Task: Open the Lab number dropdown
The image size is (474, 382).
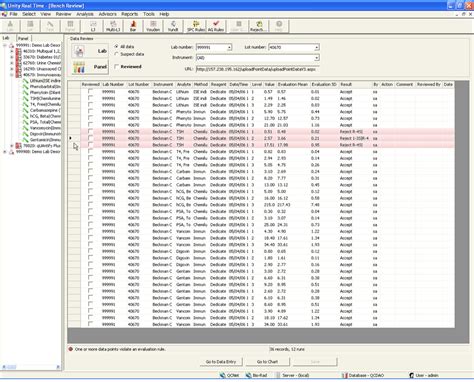Action: tap(229, 48)
